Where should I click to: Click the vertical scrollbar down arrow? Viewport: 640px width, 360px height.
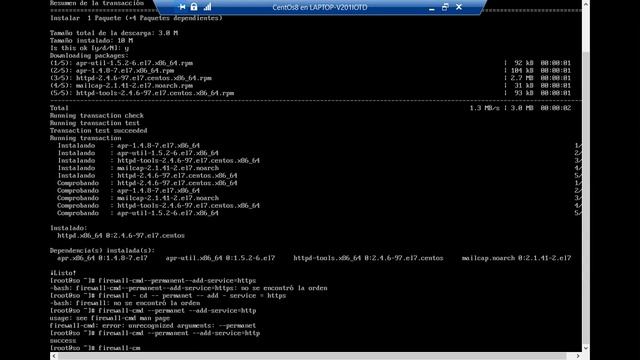click(586, 348)
